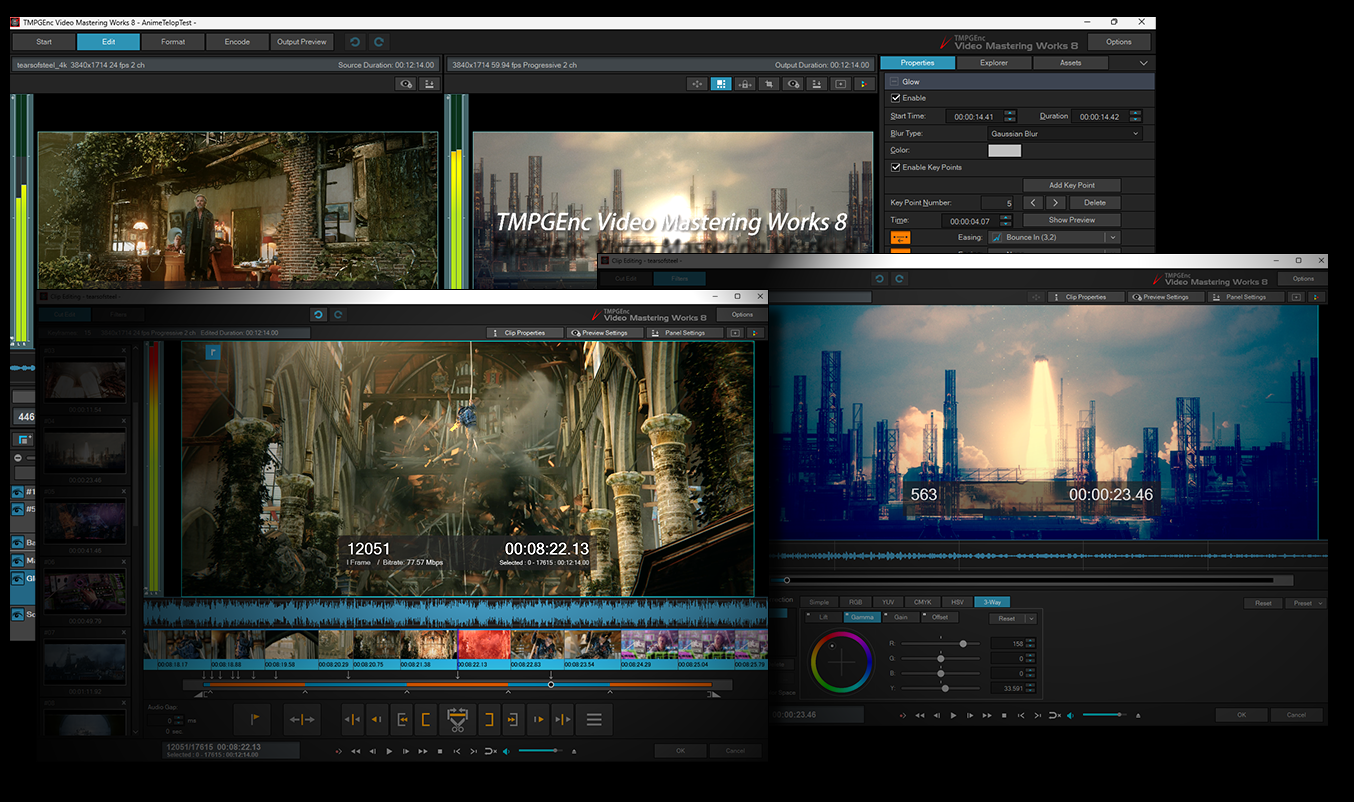
Task: Collapse the Glow section
Action: click(892, 82)
